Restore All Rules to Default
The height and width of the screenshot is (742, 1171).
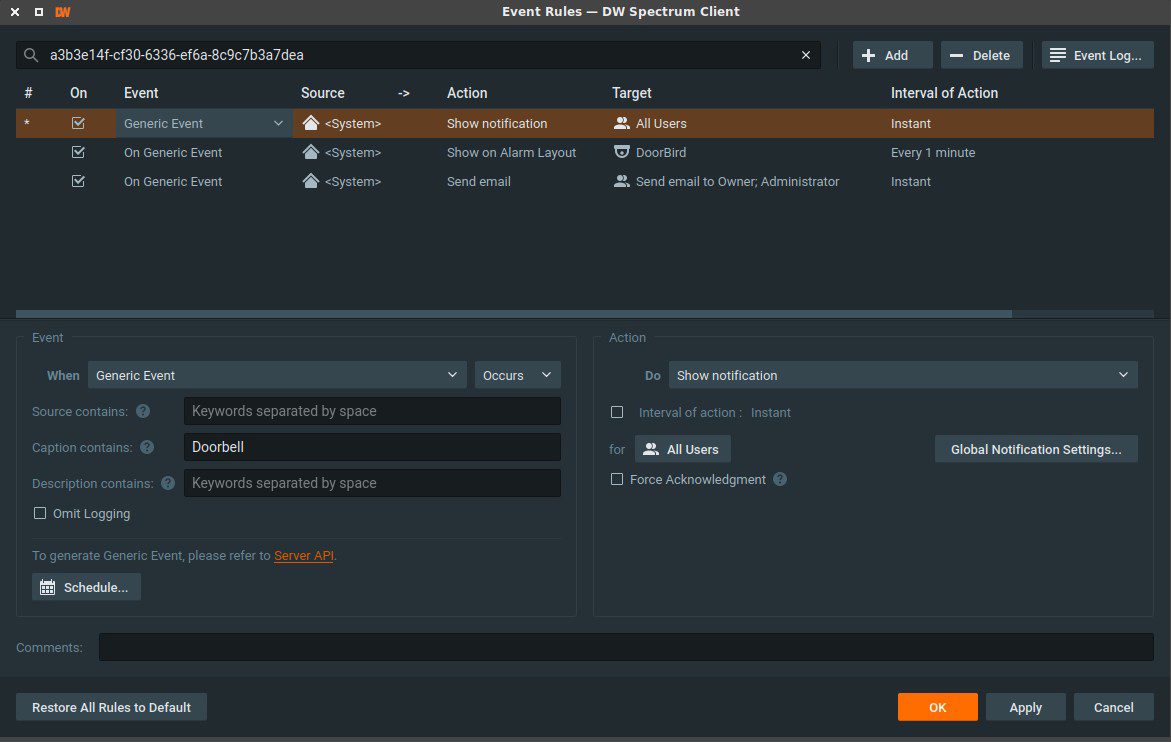click(x=111, y=708)
